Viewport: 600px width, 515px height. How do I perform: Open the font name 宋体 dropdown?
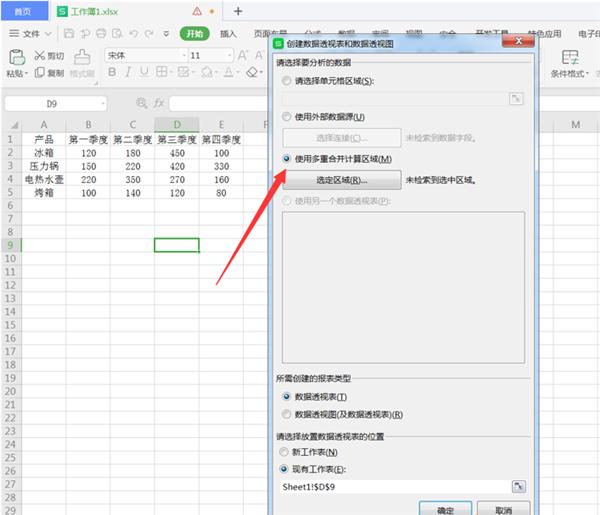(x=184, y=55)
